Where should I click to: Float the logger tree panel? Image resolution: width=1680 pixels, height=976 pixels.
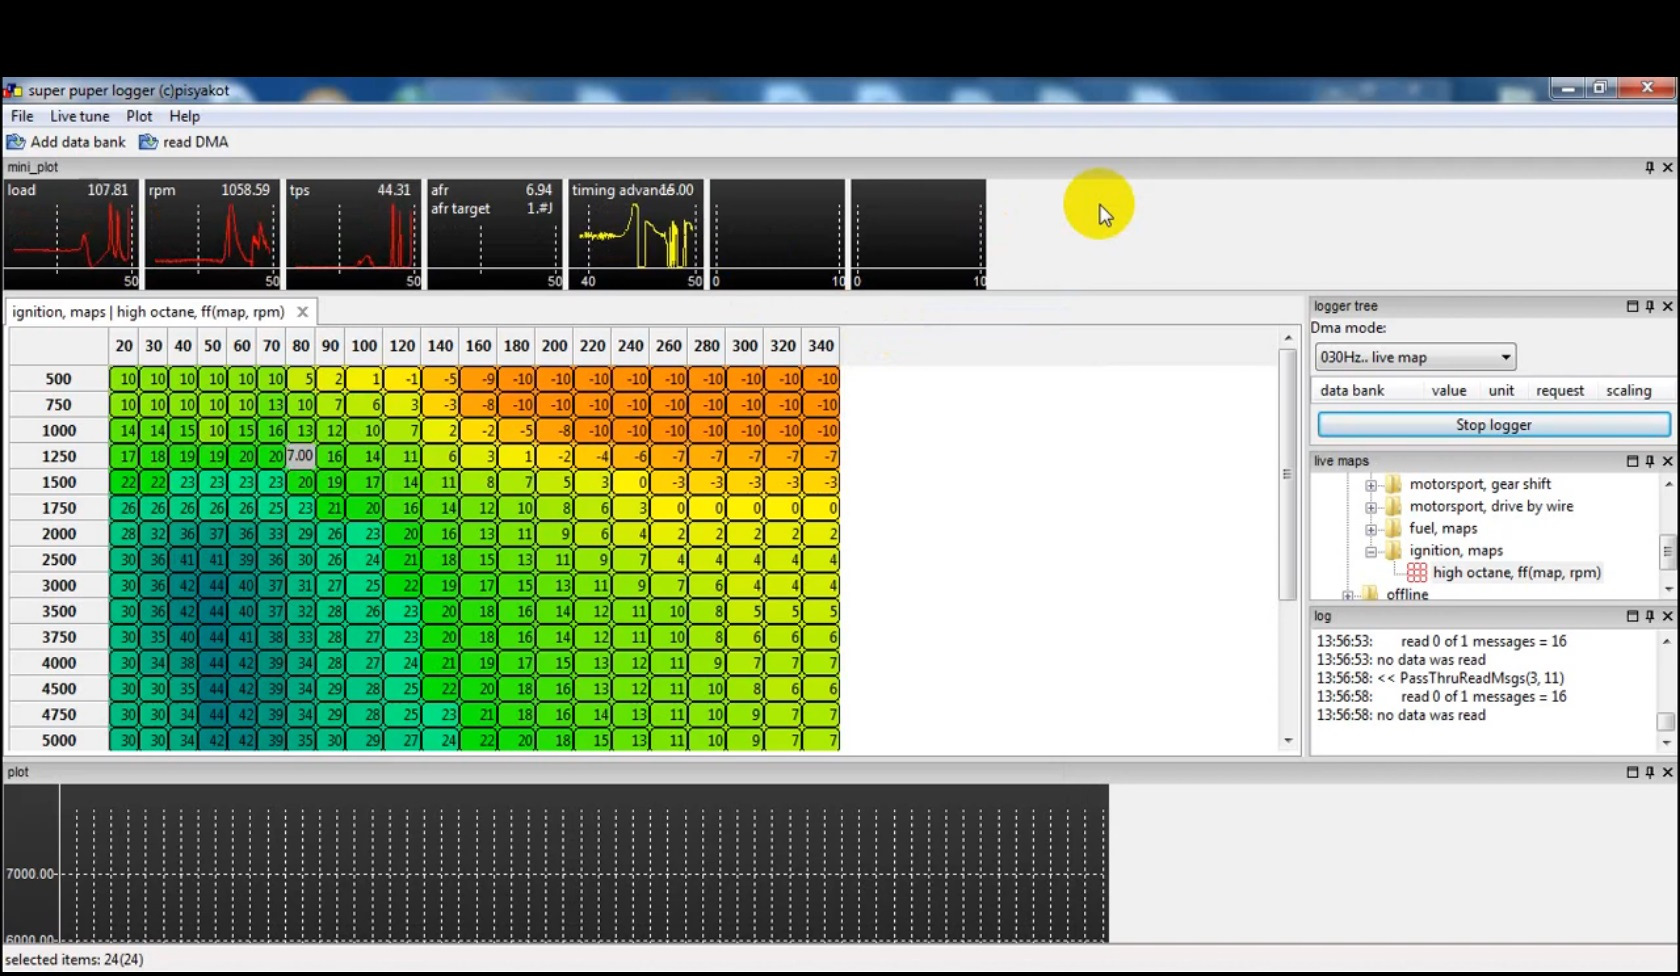1632,306
